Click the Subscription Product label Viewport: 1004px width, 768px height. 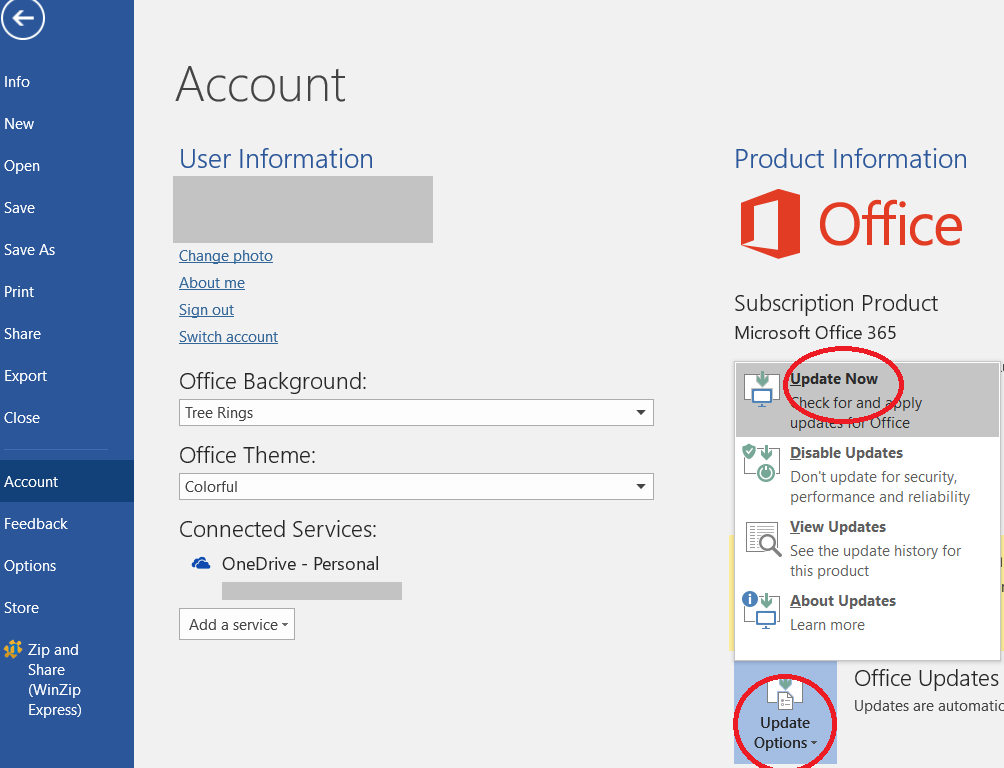tap(836, 303)
